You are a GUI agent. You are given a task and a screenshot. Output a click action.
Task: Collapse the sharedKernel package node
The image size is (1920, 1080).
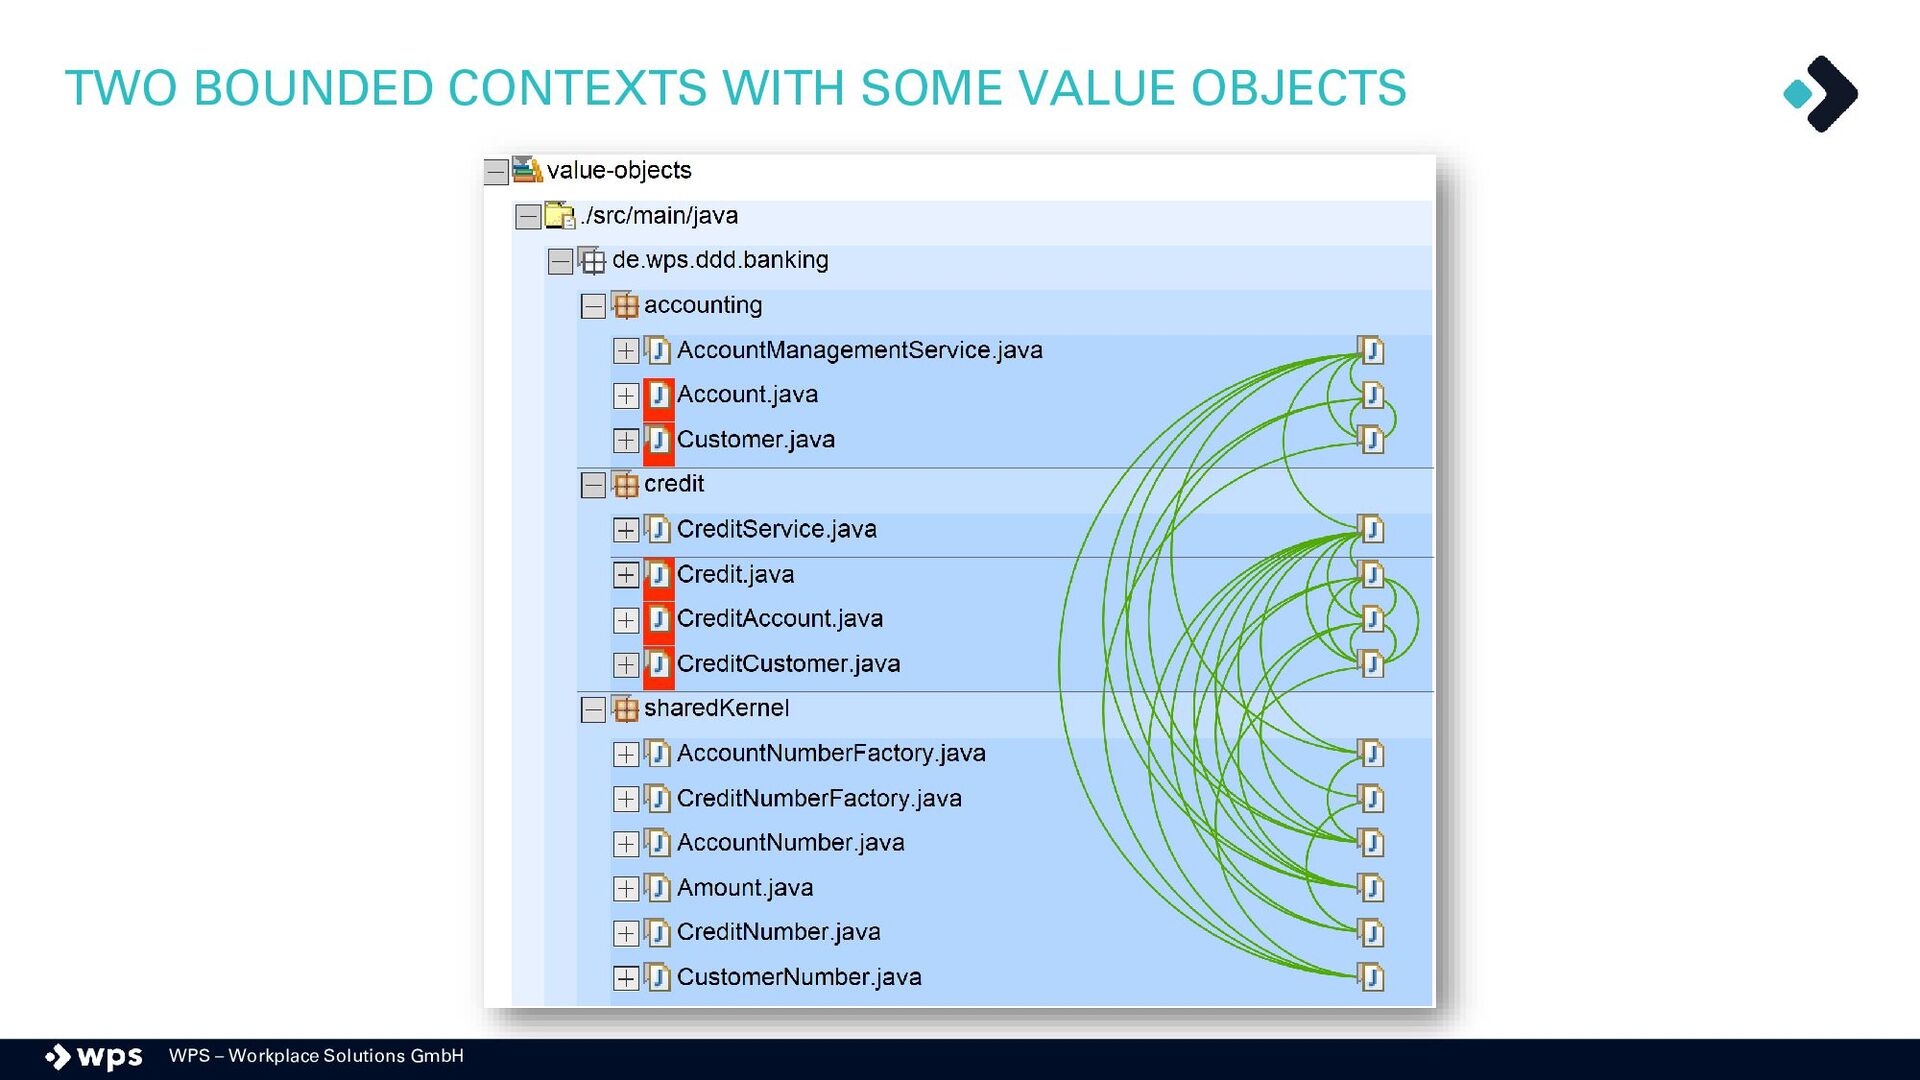click(x=593, y=710)
